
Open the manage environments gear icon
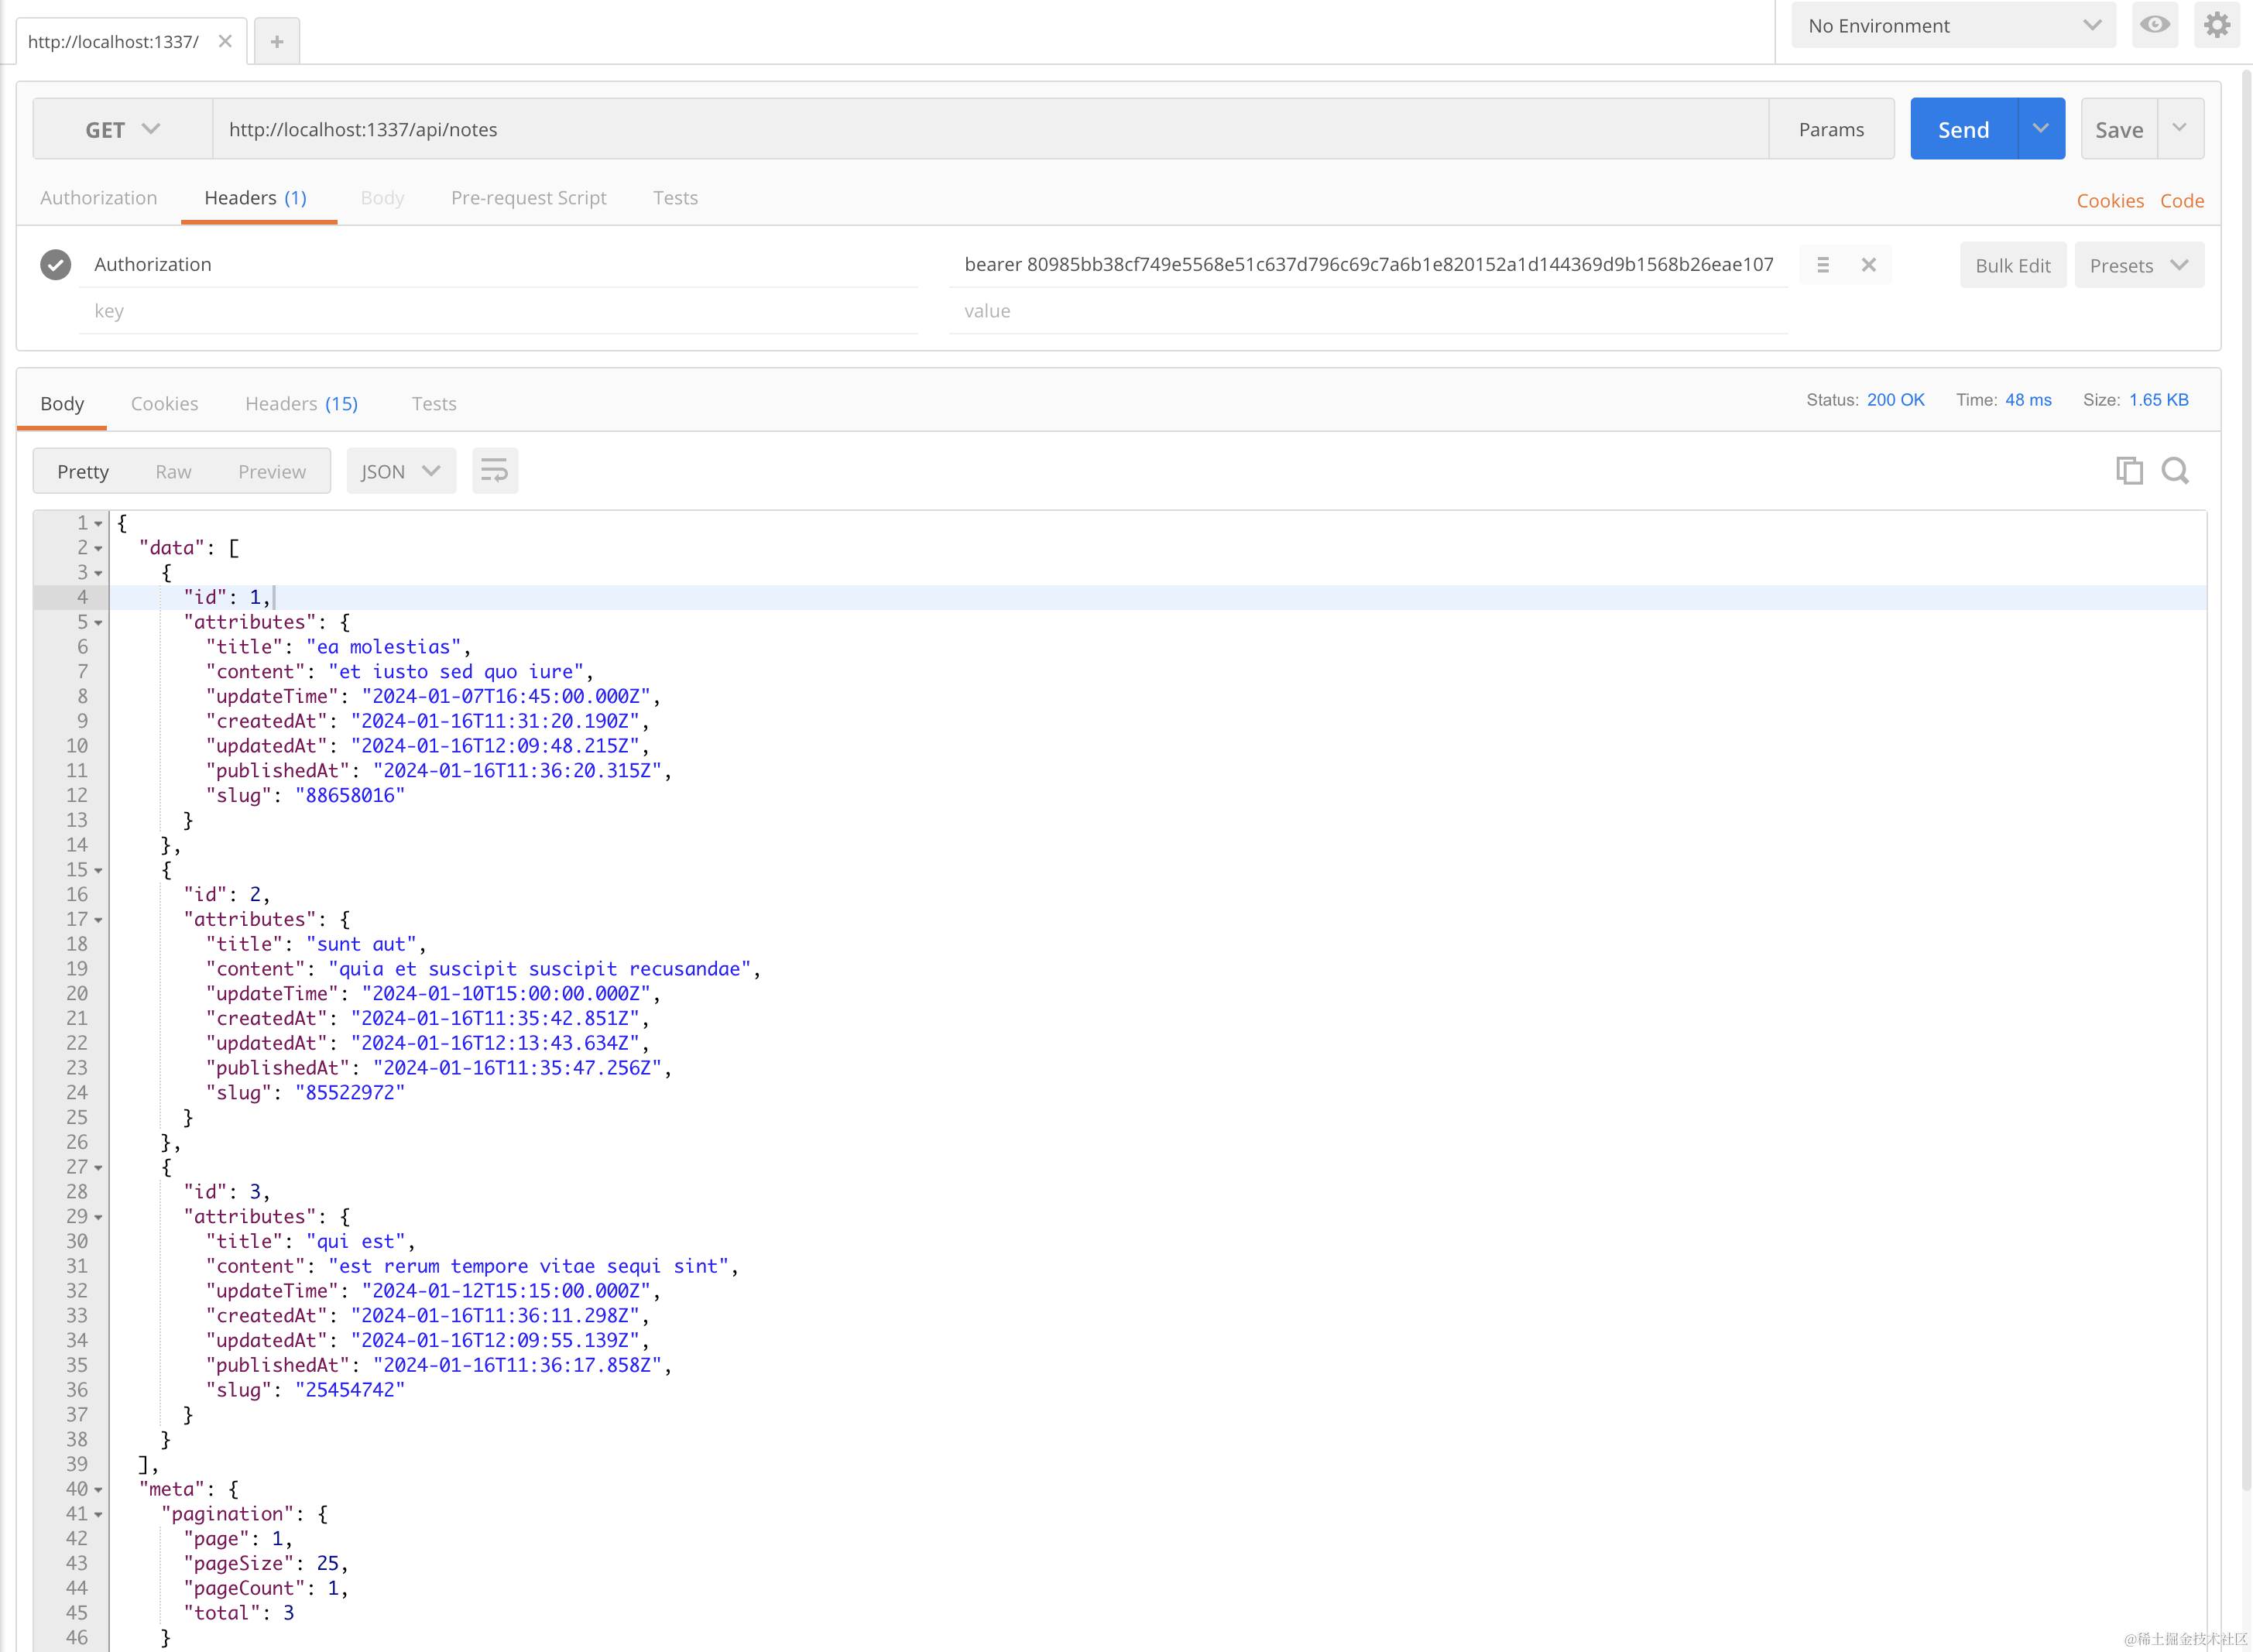click(2216, 25)
